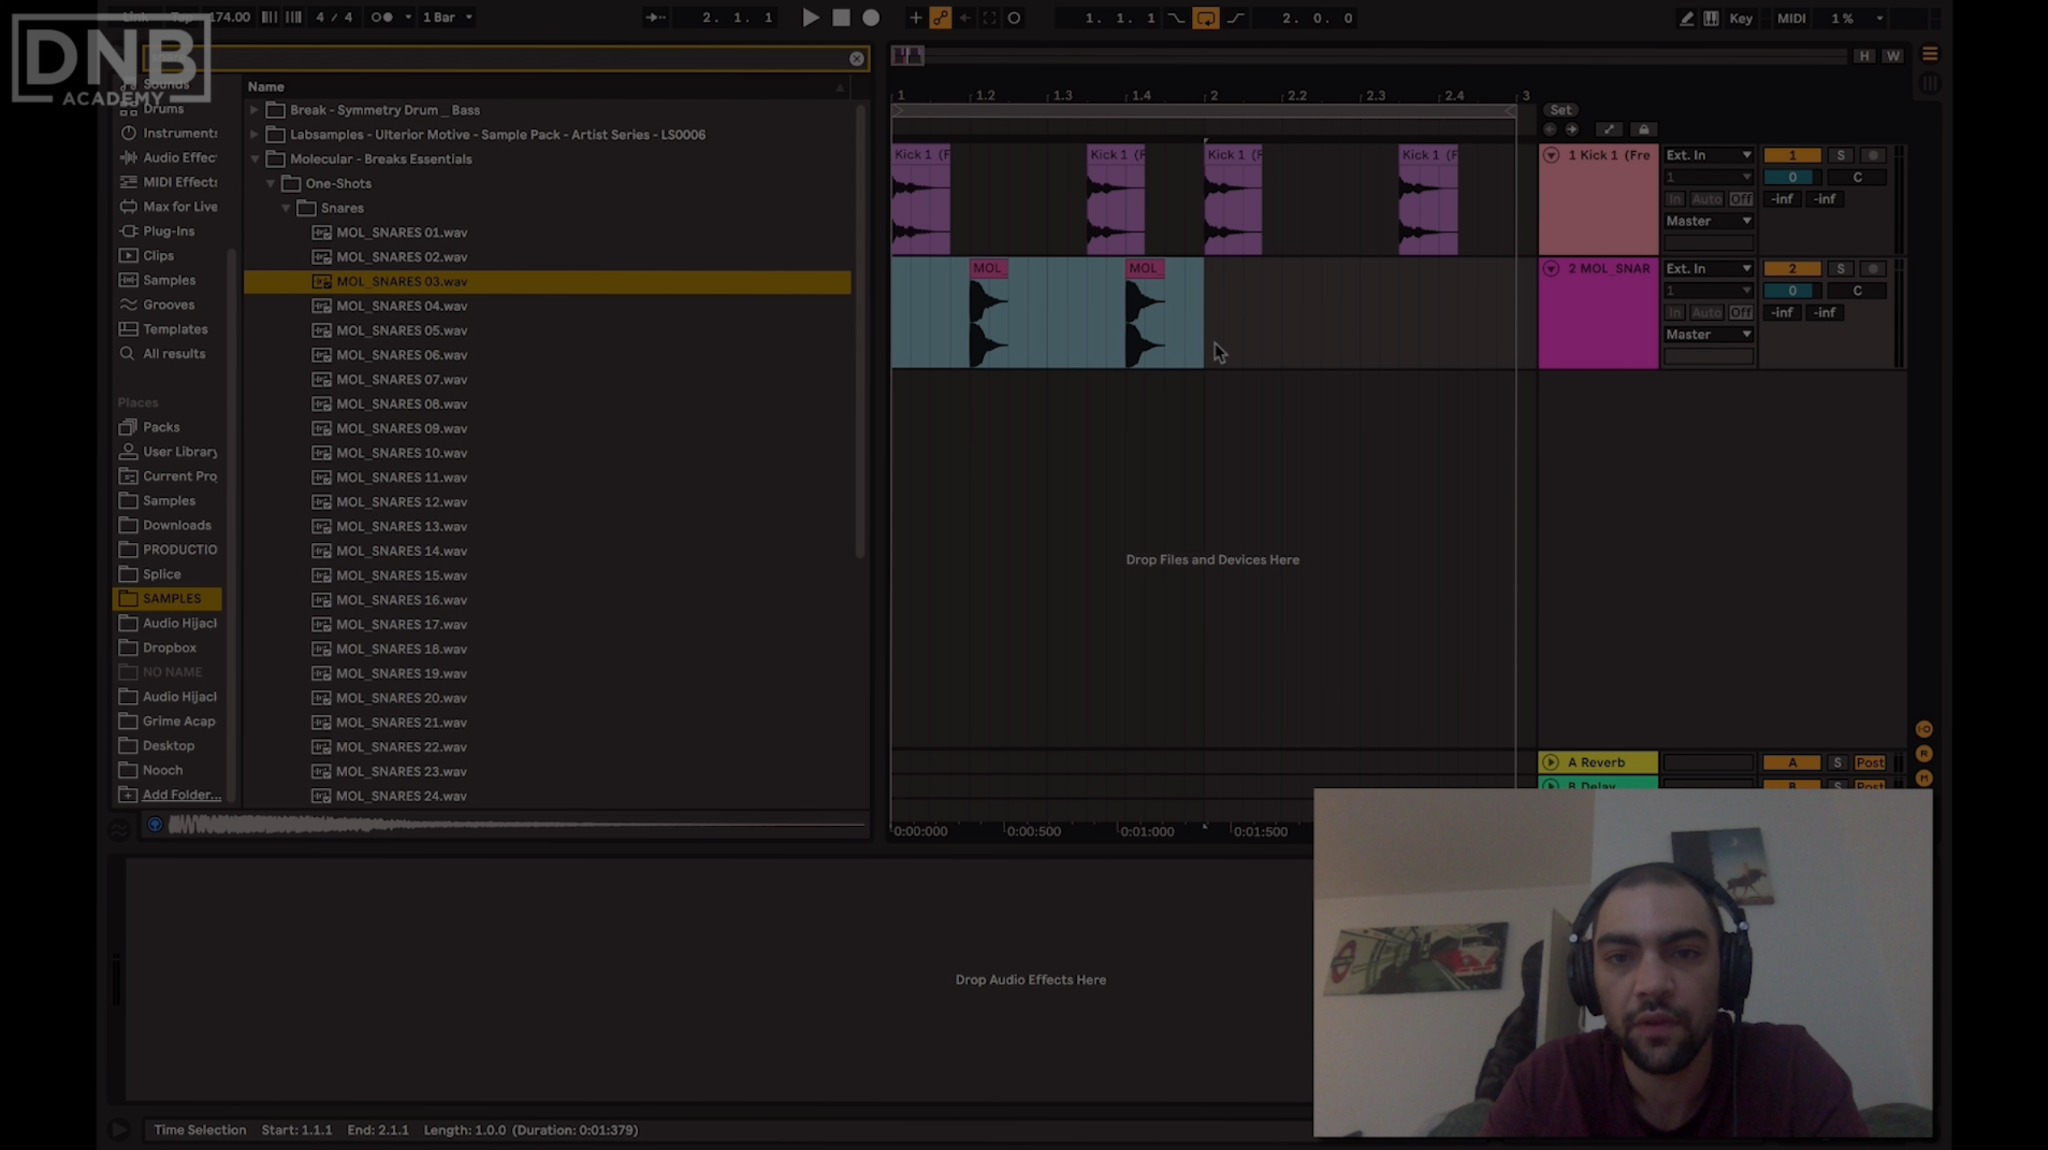Select All results search icon

point(128,354)
